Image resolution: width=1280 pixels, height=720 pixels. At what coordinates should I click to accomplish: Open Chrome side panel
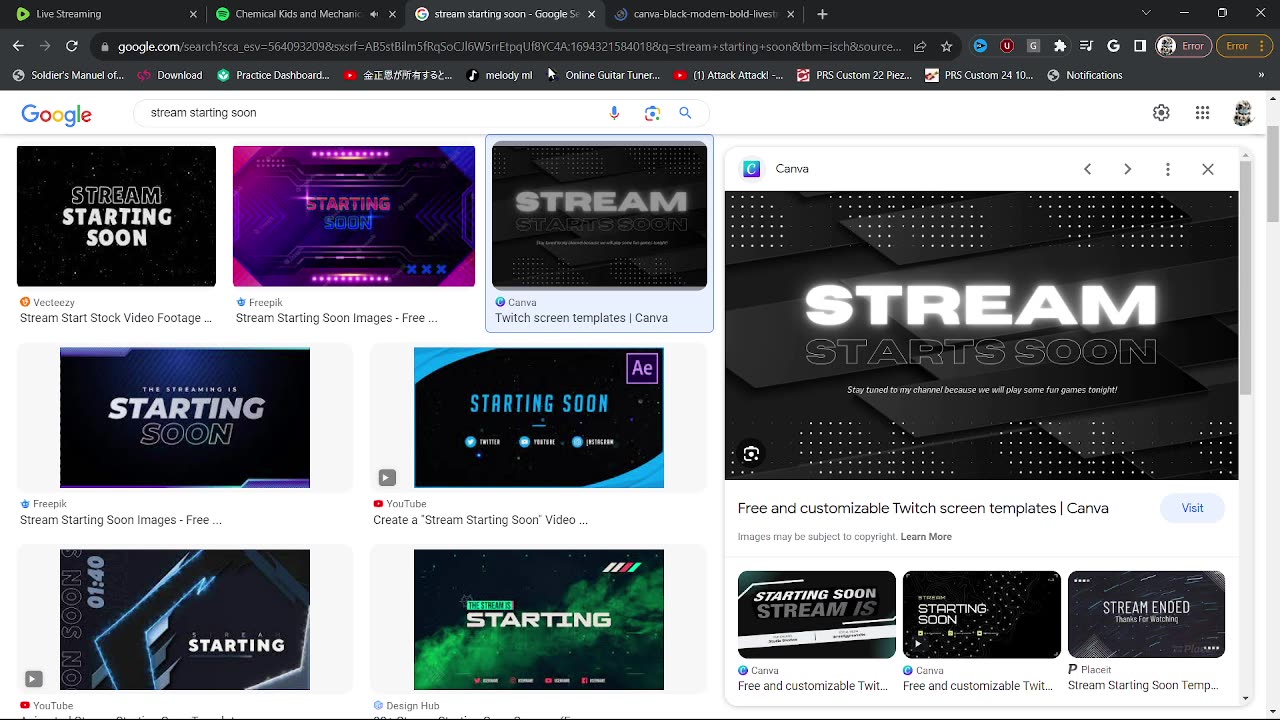pos(1140,46)
